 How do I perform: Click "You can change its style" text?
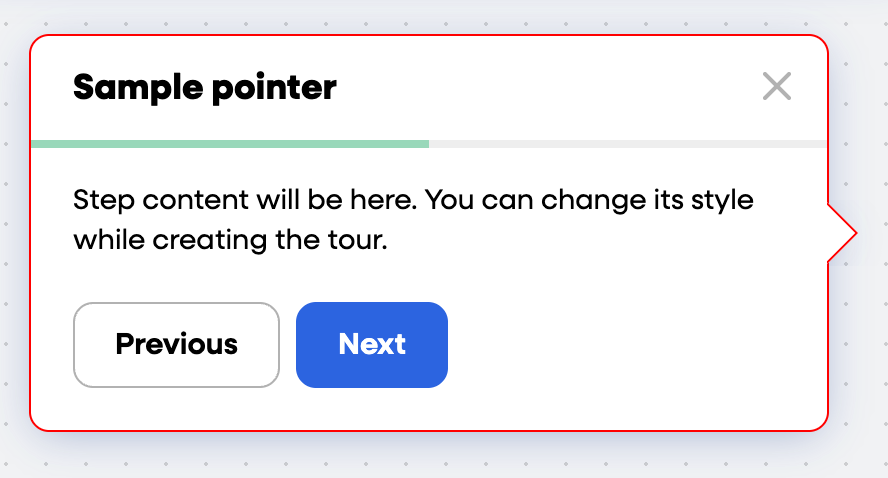589,200
